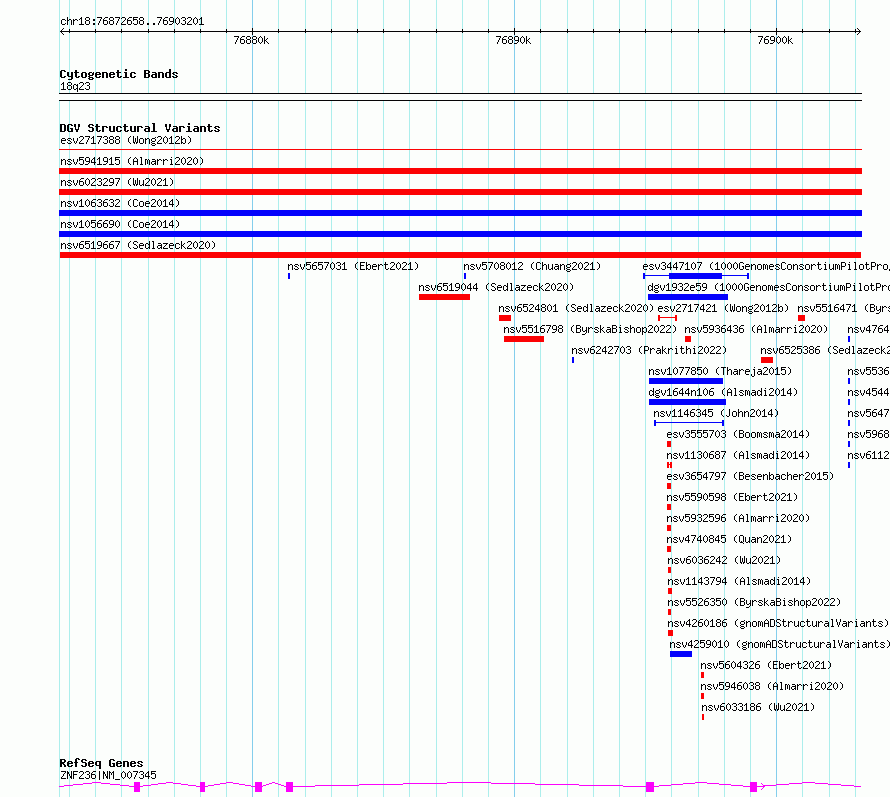890x797 pixels.
Task: Click nsv1063632 (Coe2014) label
Action: 120,203
